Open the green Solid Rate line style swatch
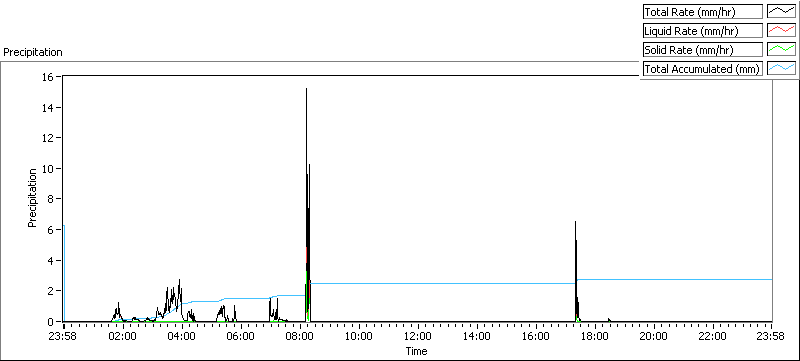Screen dimensions: 800x361 (x=782, y=50)
